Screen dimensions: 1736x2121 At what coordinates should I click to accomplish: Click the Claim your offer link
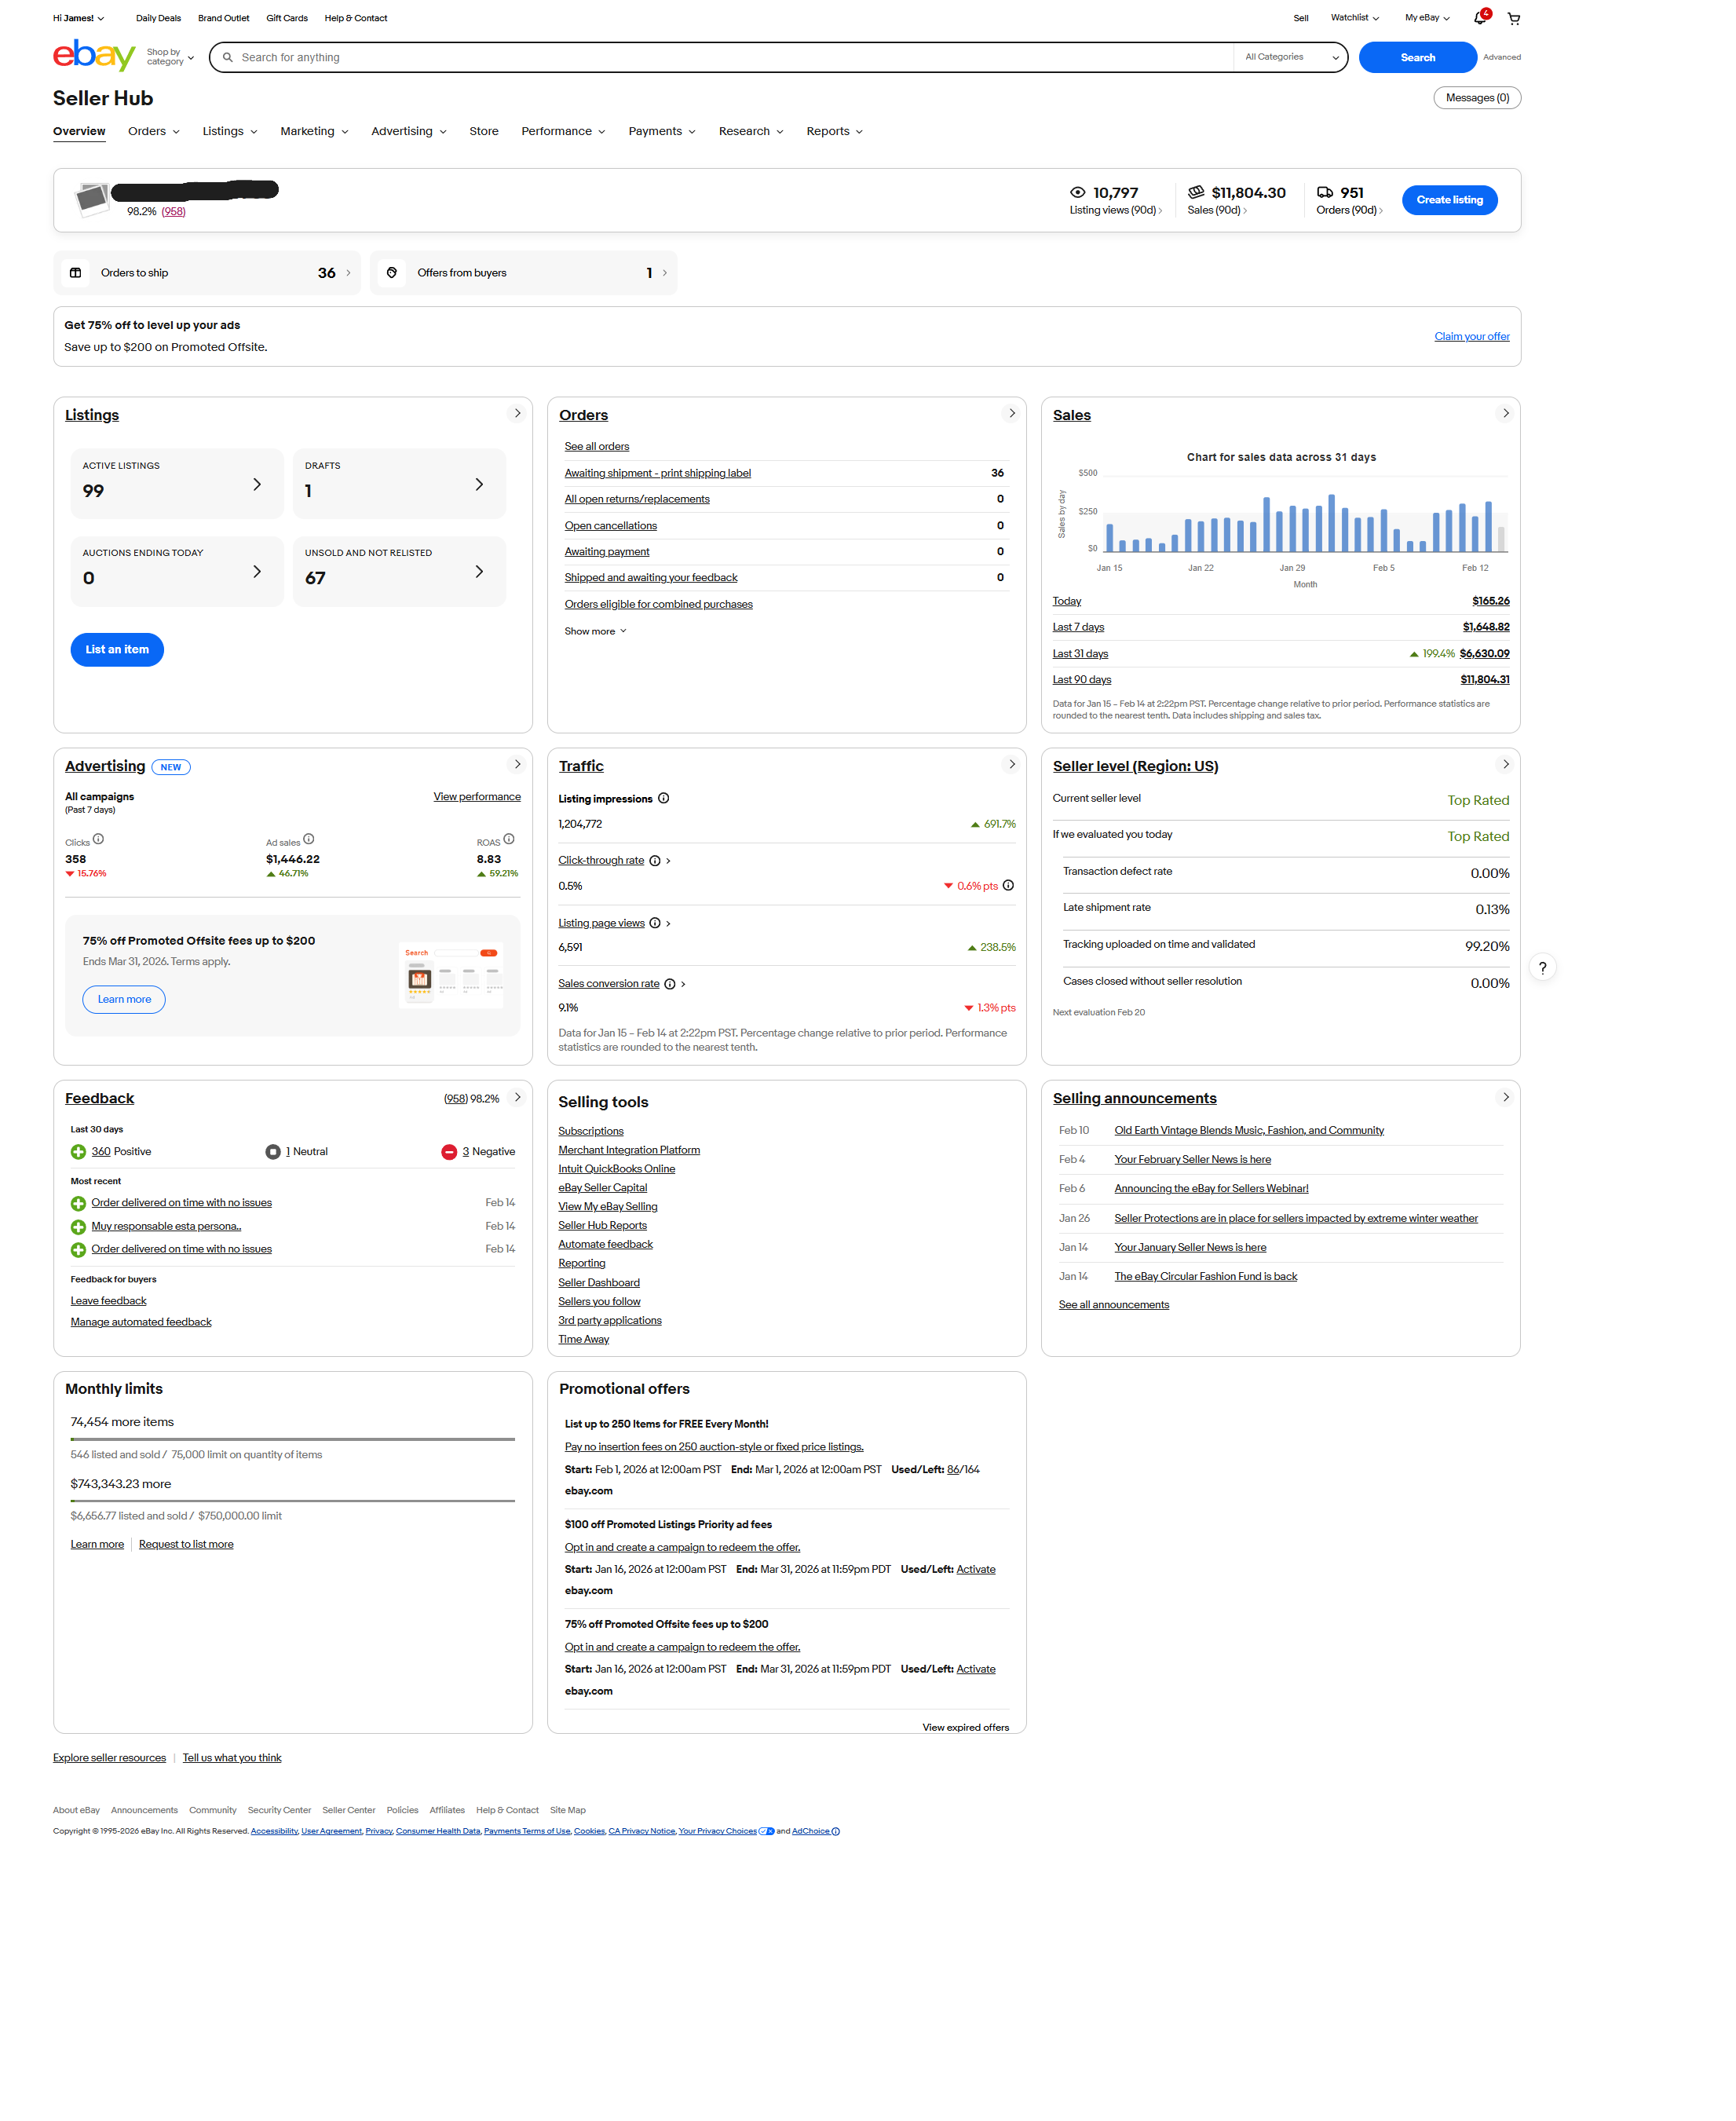(x=1471, y=336)
